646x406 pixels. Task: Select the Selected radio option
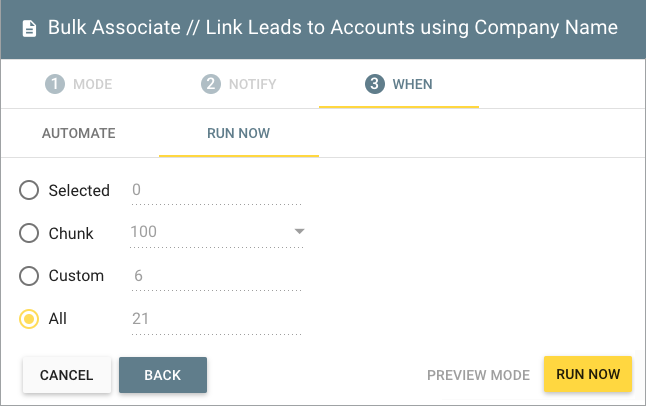click(x=30, y=190)
